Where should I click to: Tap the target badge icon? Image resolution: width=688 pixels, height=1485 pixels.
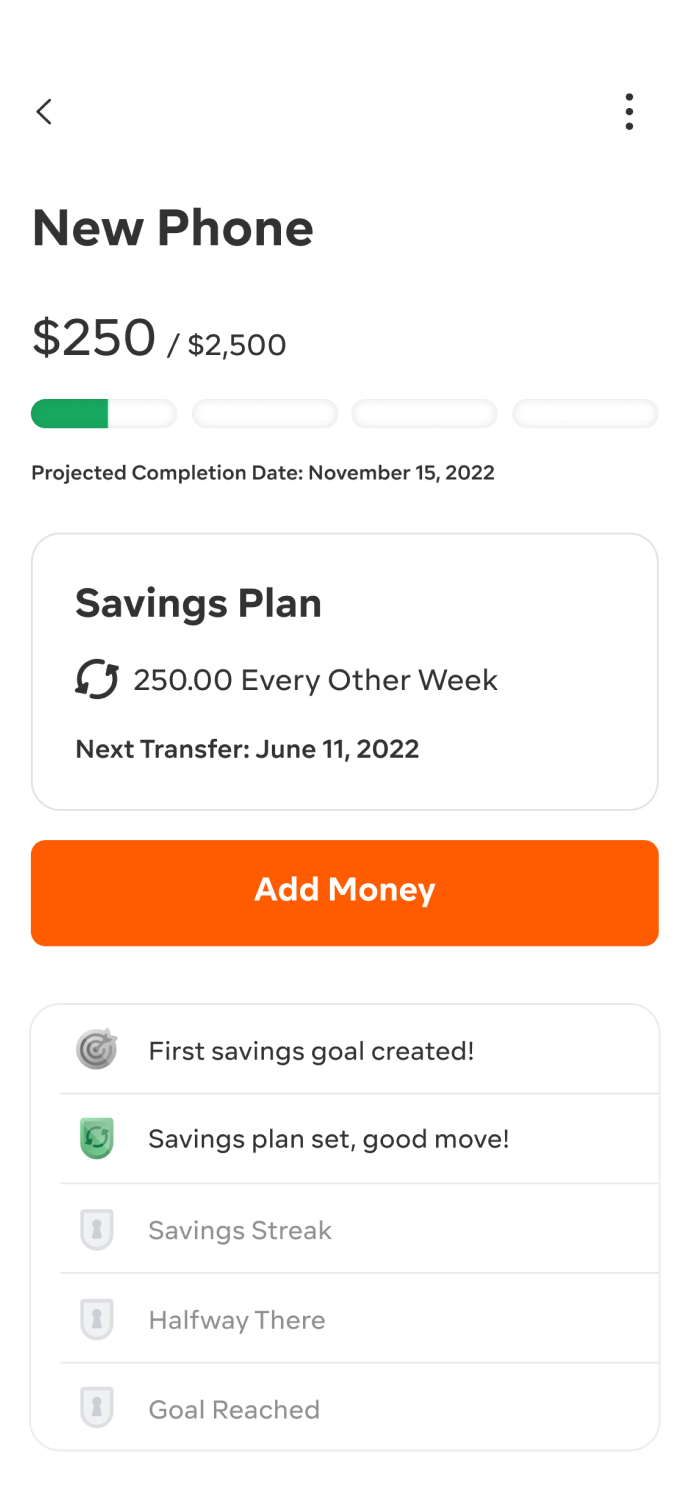point(97,1050)
